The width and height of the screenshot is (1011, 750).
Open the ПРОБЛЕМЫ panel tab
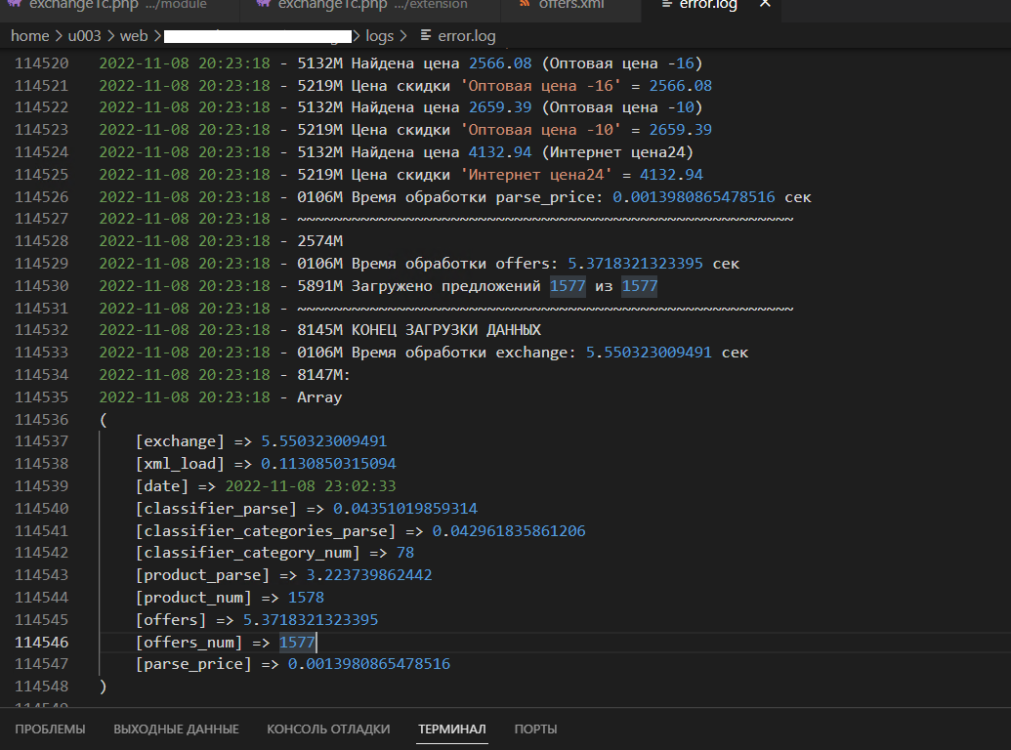tap(50, 729)
